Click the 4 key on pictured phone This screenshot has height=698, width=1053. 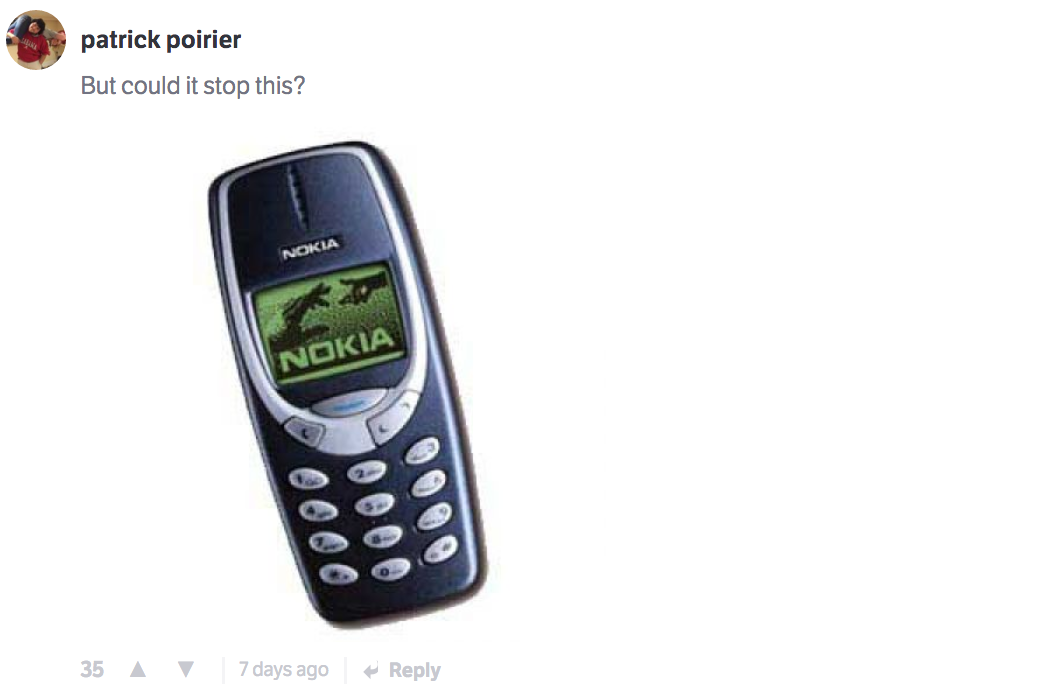point(318,511)
